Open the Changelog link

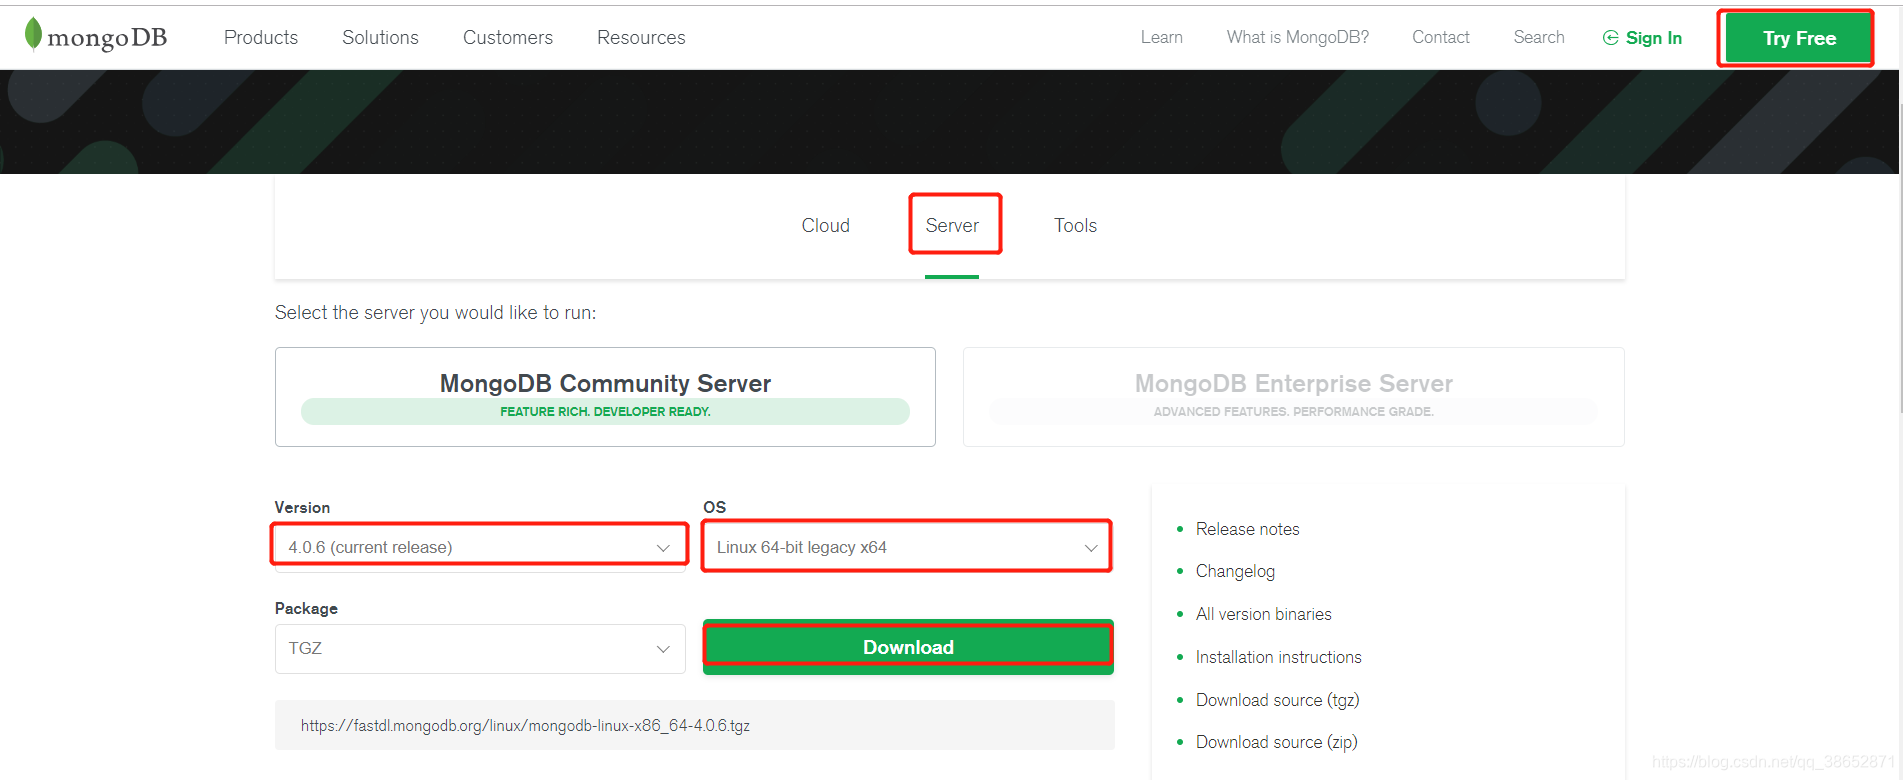point(1235,571)
